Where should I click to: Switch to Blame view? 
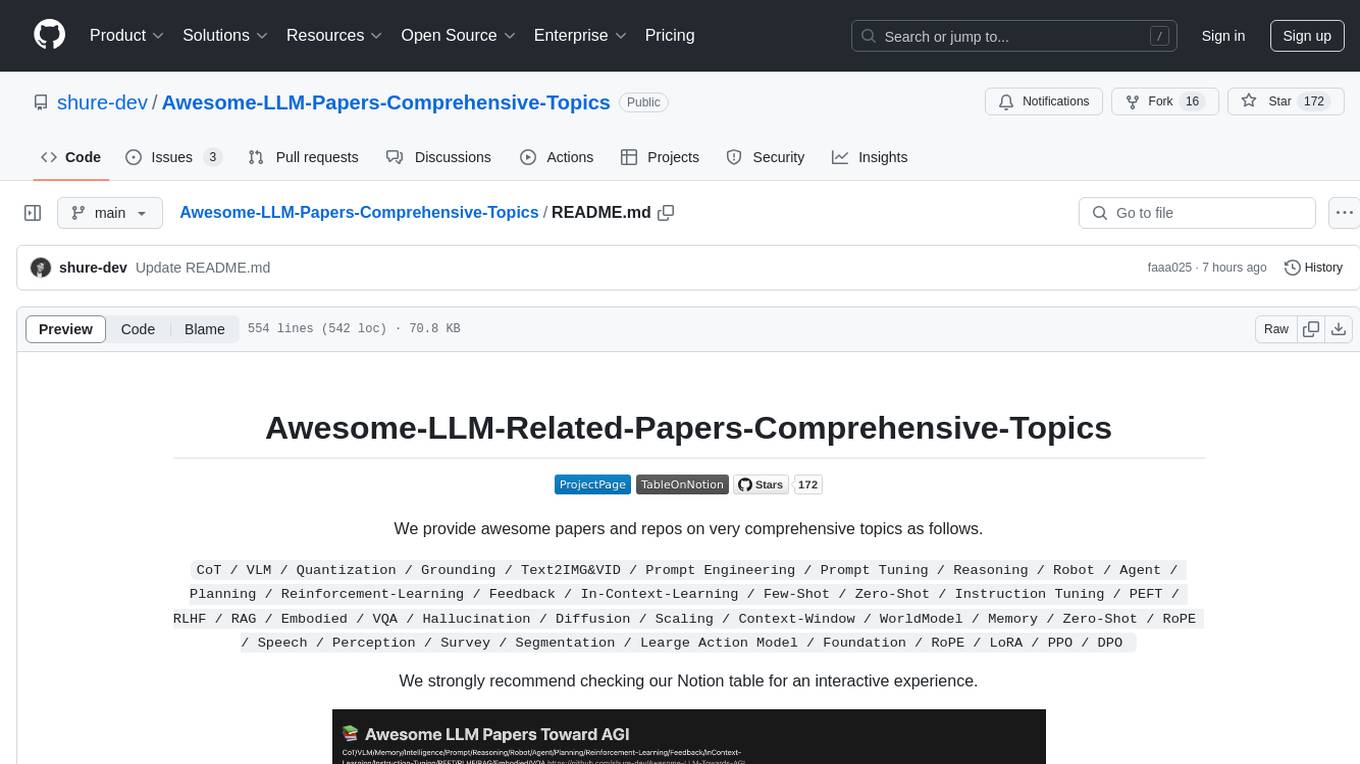tap(204, 329)
